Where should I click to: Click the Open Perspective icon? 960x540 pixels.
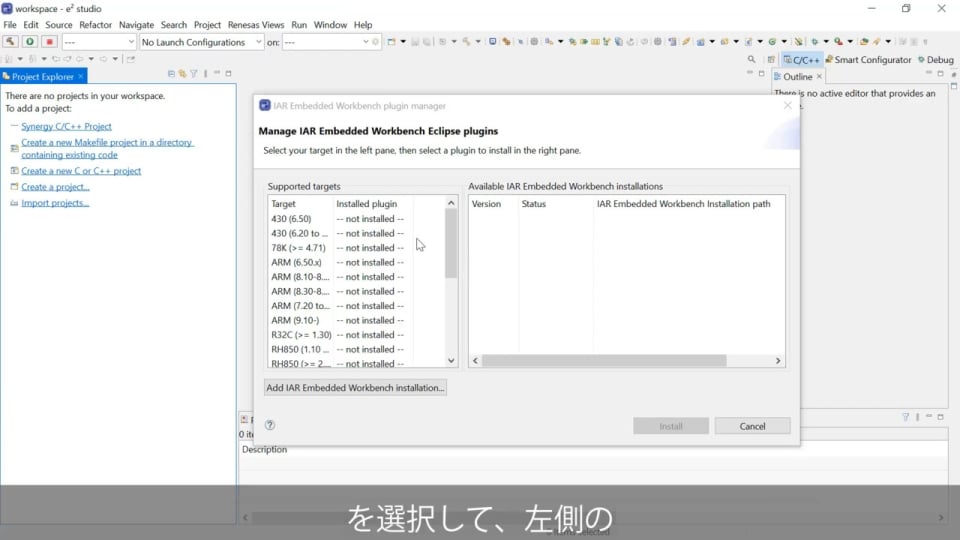[x=771, y=59]
